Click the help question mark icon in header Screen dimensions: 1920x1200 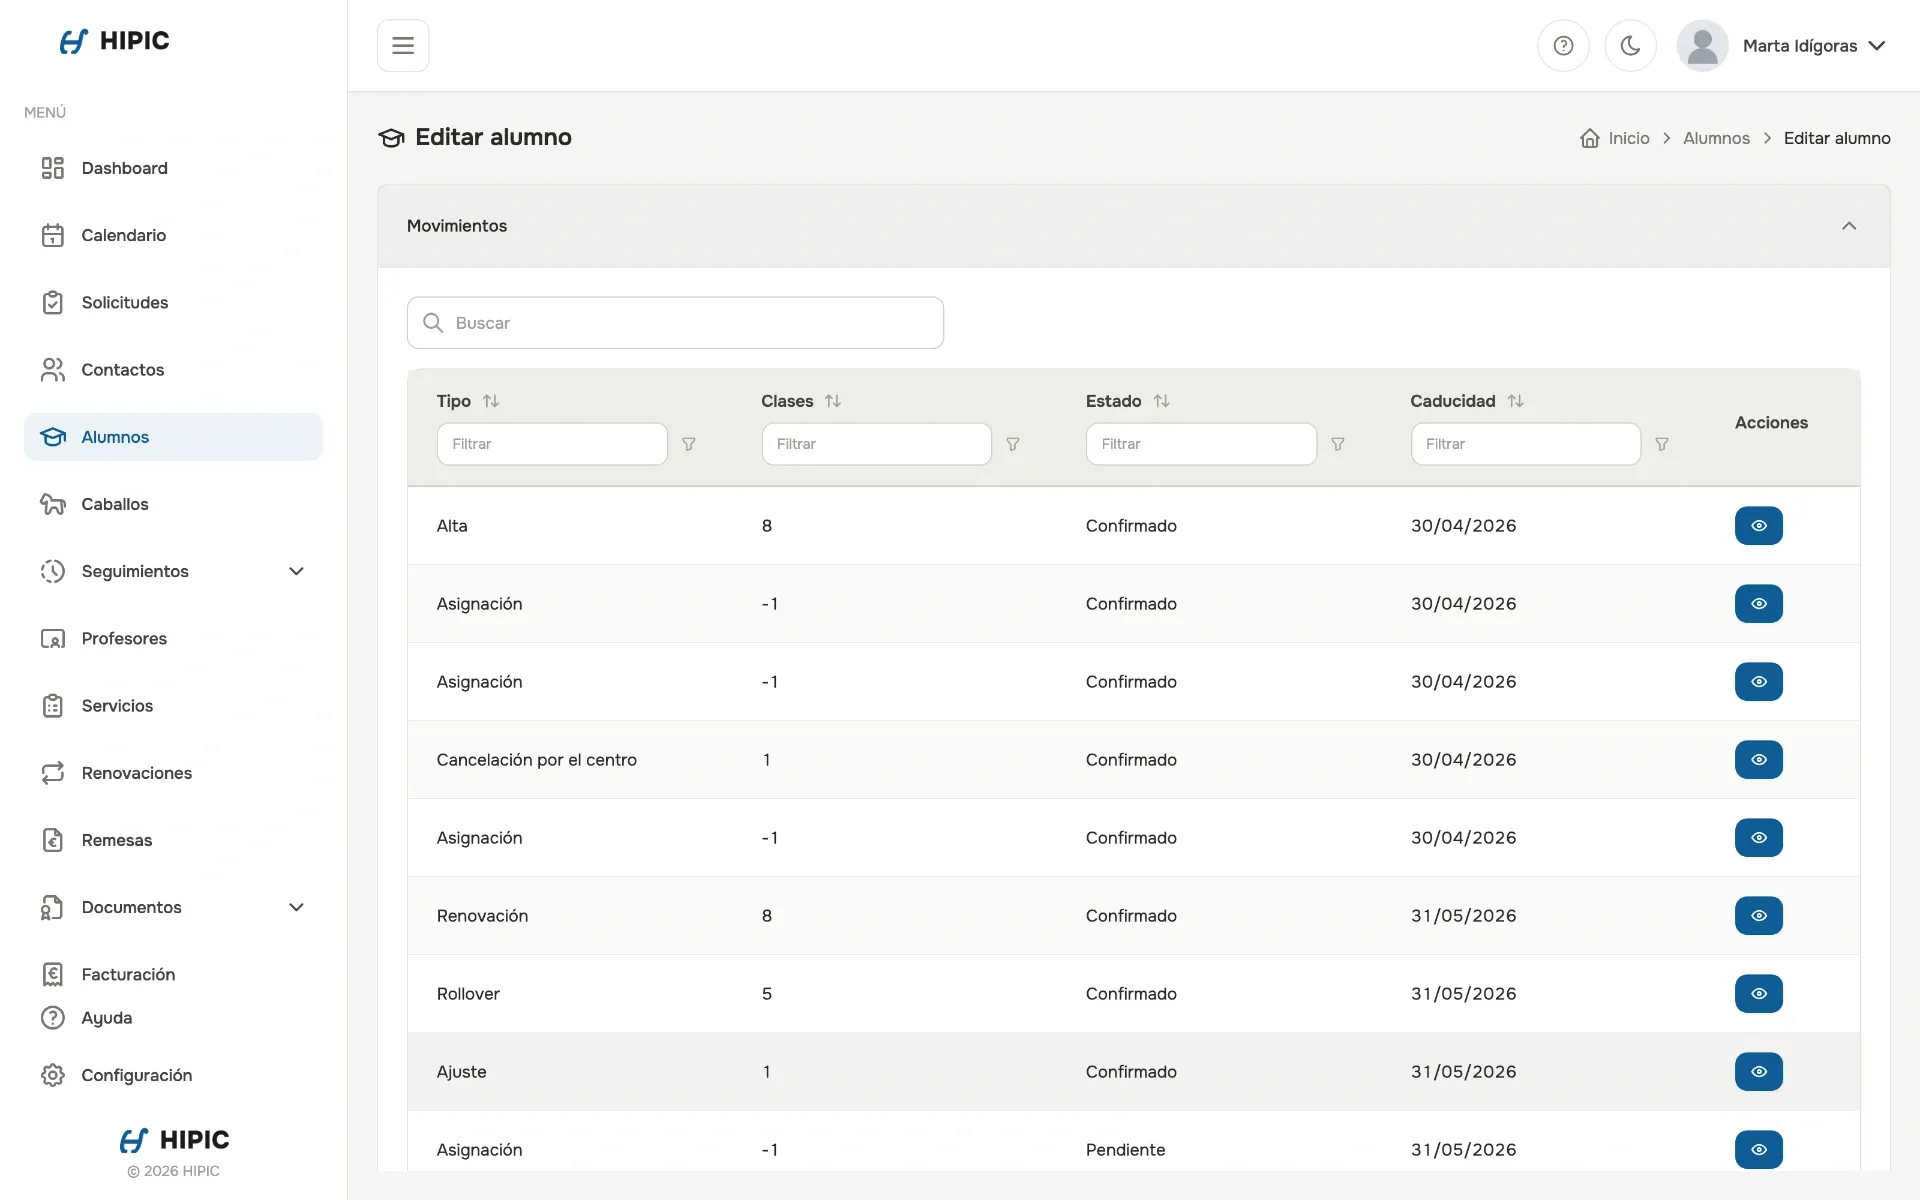pos(1563,46)
